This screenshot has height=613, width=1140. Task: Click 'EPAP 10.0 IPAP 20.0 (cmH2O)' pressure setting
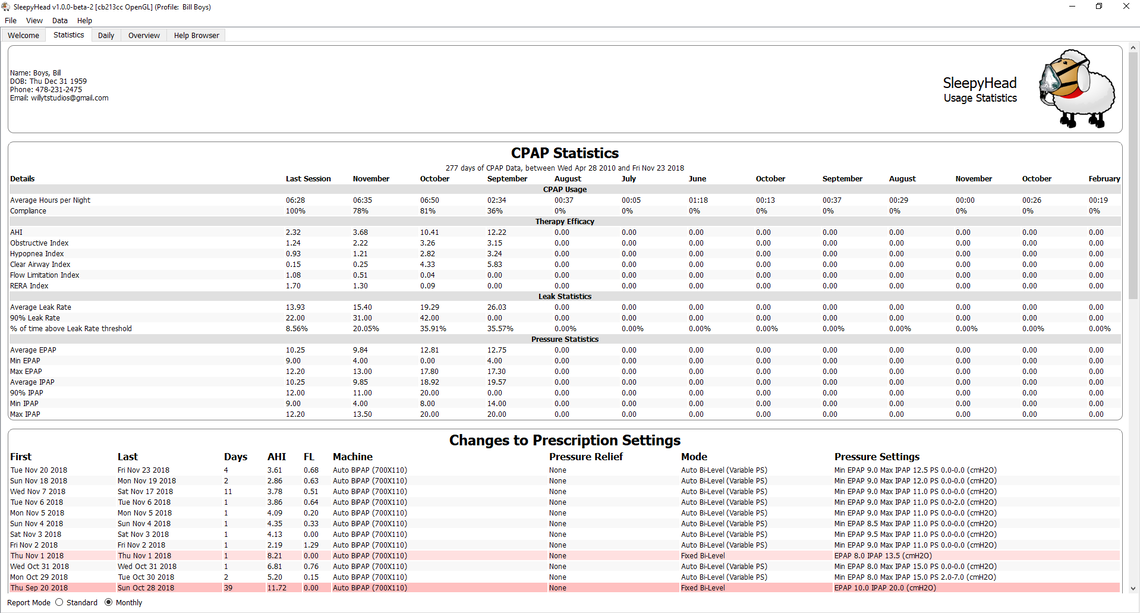click(x=885, y=588)
